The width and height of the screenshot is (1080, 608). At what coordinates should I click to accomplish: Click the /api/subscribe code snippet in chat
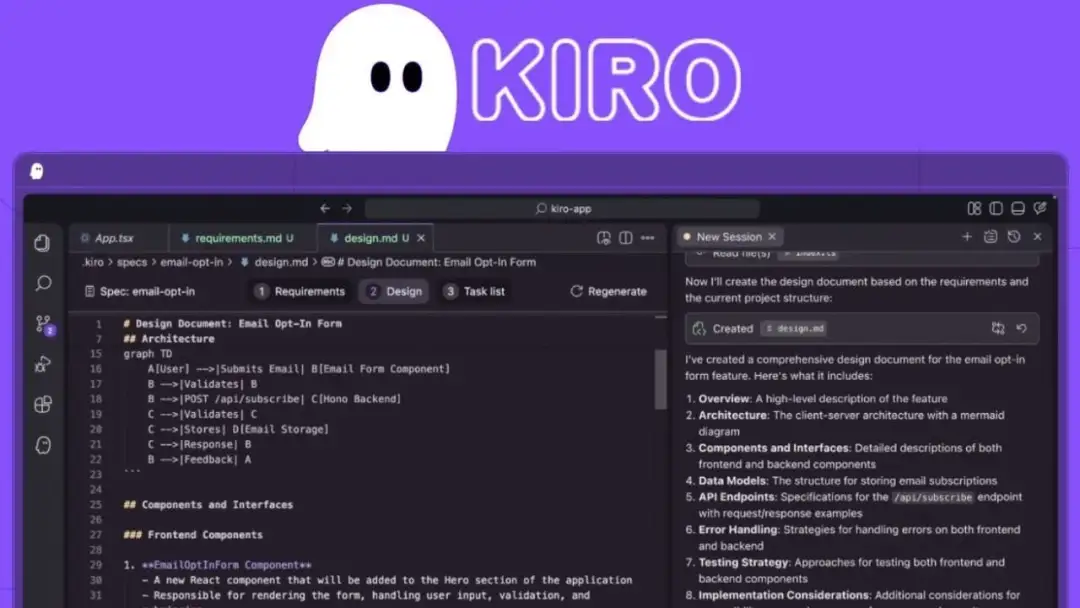(x=933, y=497)
